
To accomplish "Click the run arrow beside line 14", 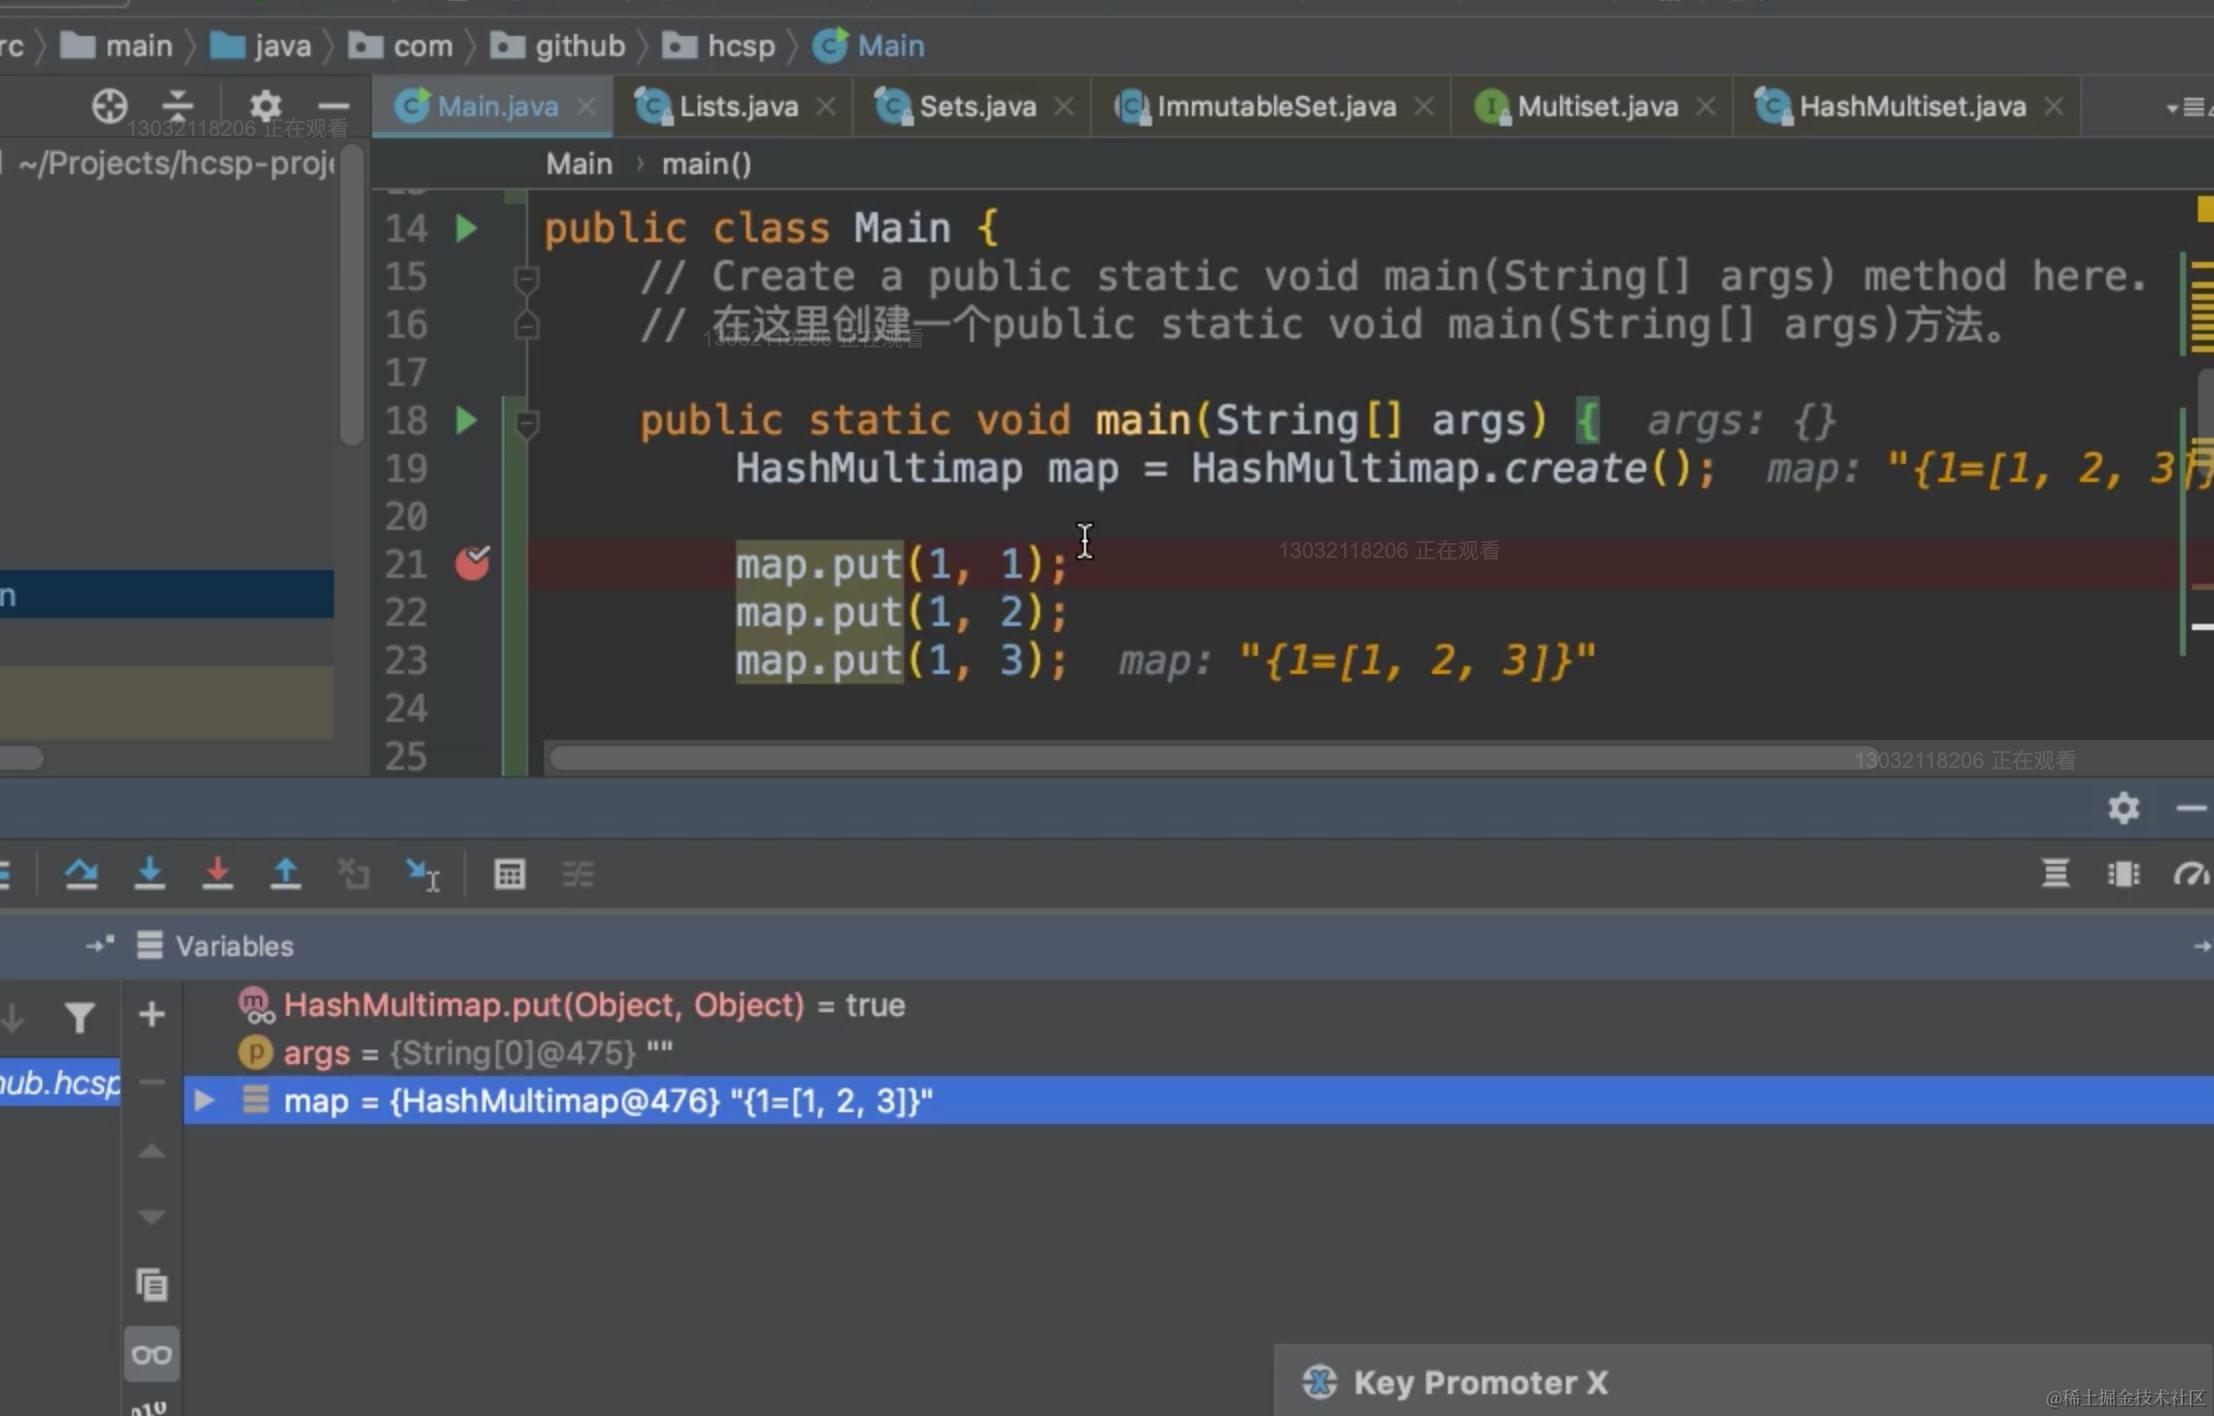I will pyautogui.click(x=466, y=228).
